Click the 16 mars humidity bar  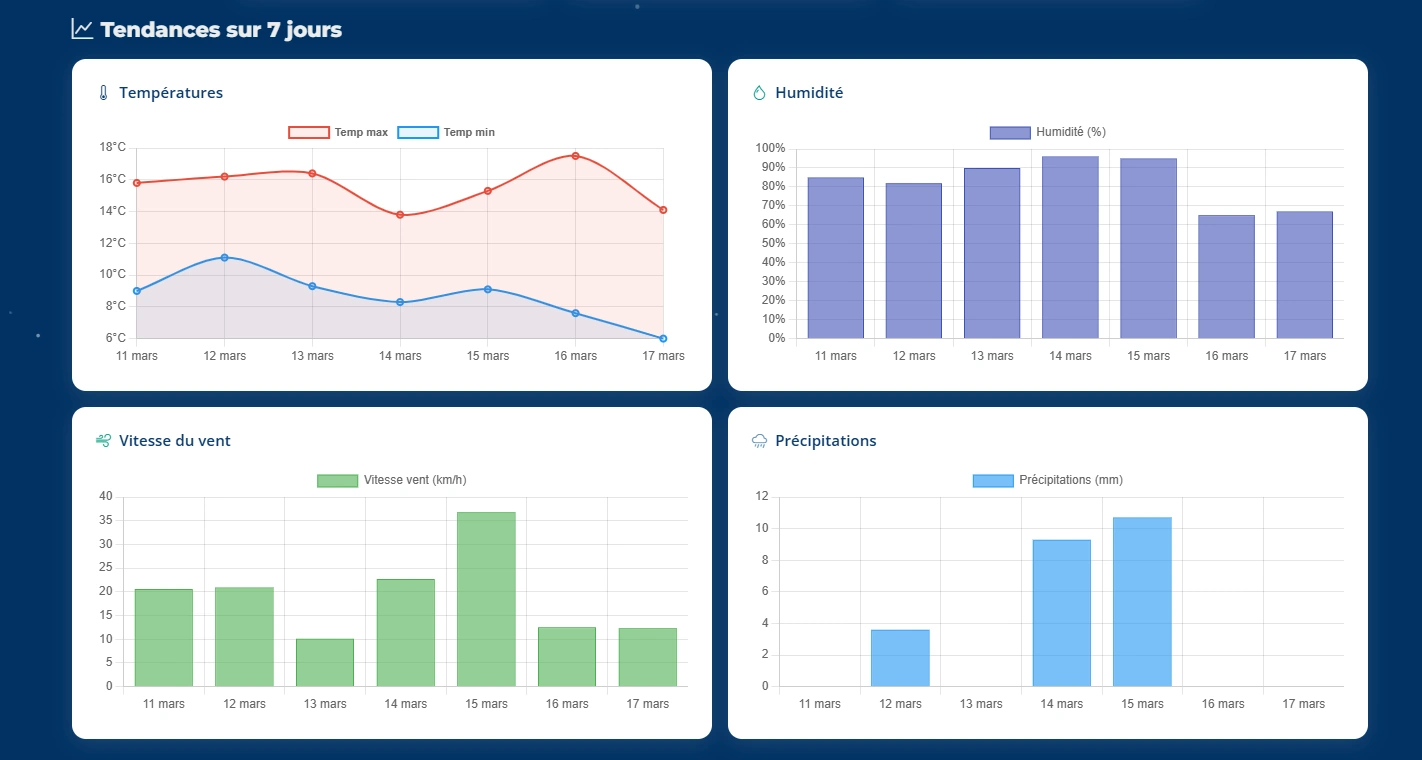coord(1226,276)
